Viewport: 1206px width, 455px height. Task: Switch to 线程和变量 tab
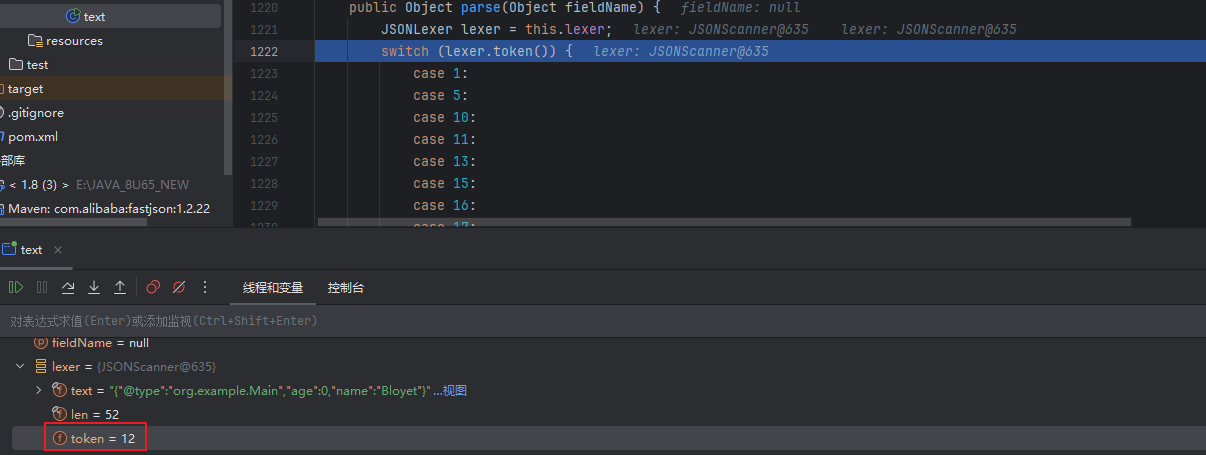click(273, 288)
